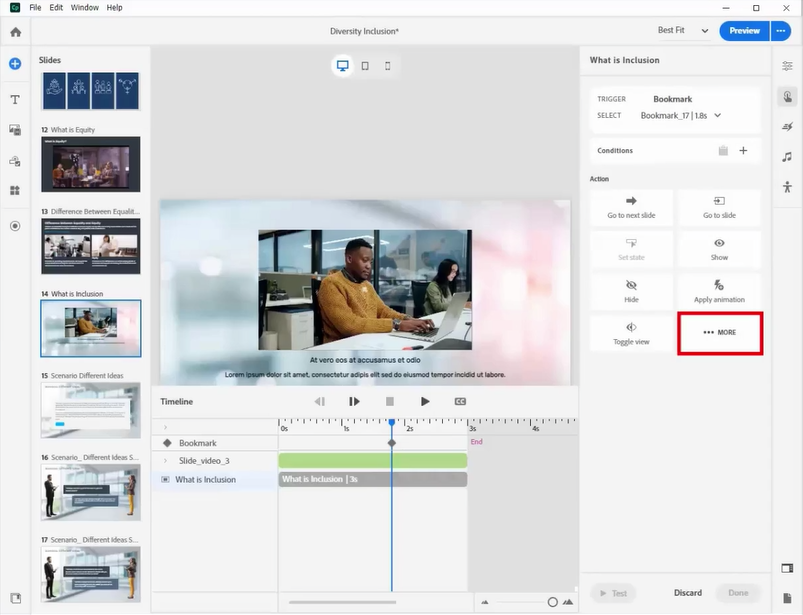
Task: Choose the Set state action
Action: 631,250
